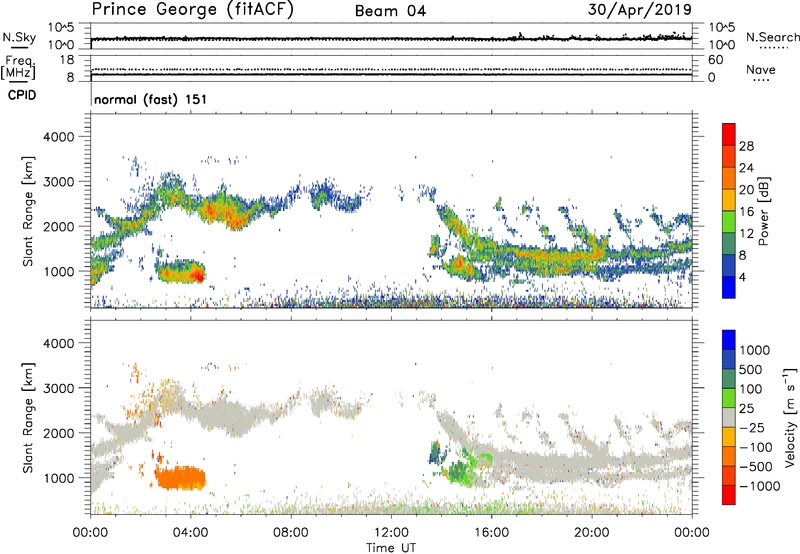Click the '18' frequency axis tick
This screenshot has height=554, width=800.
pos(67,60)
